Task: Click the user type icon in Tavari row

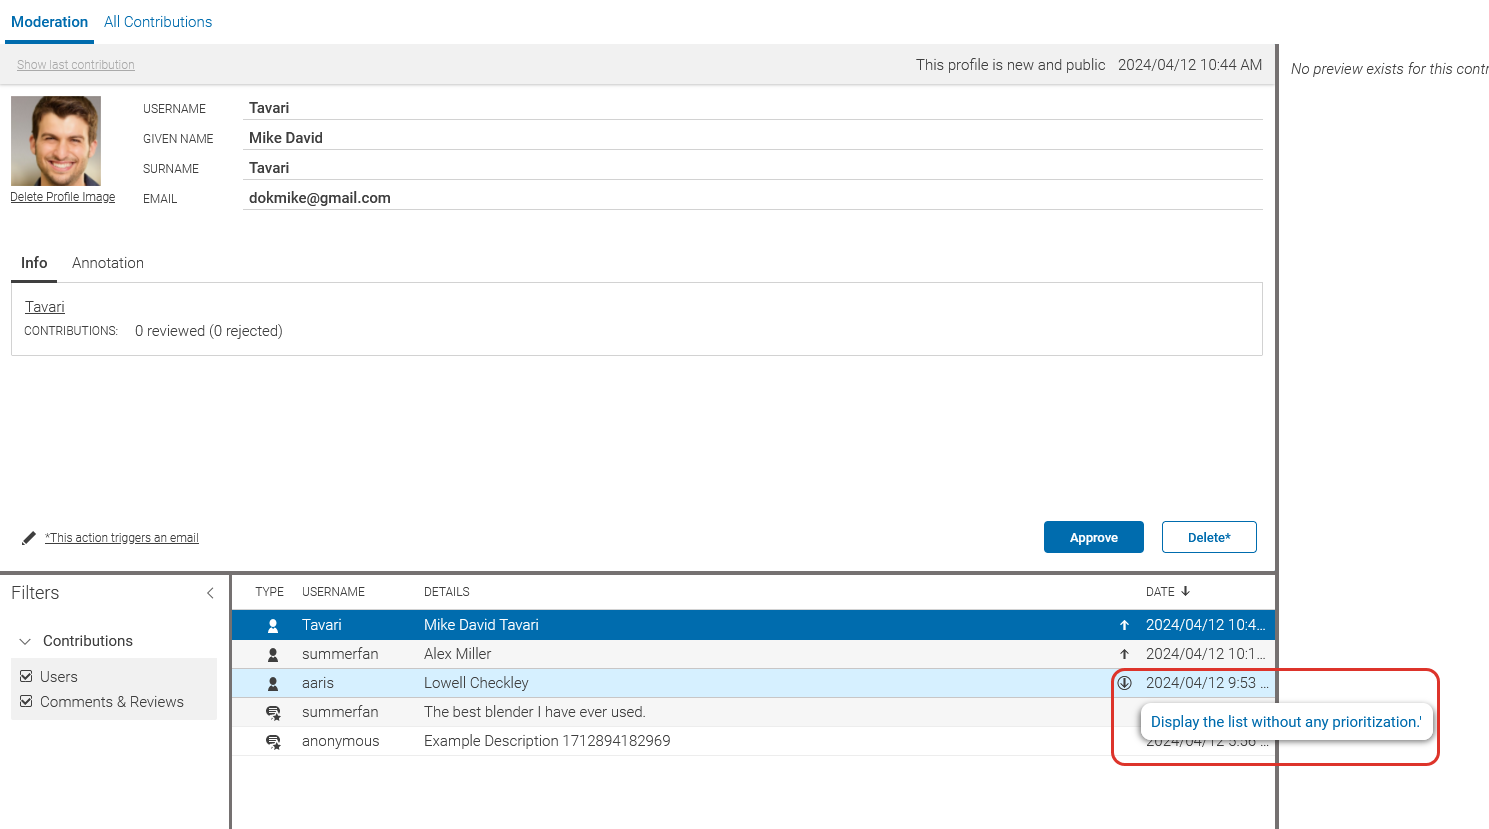Action: point(272,625)
